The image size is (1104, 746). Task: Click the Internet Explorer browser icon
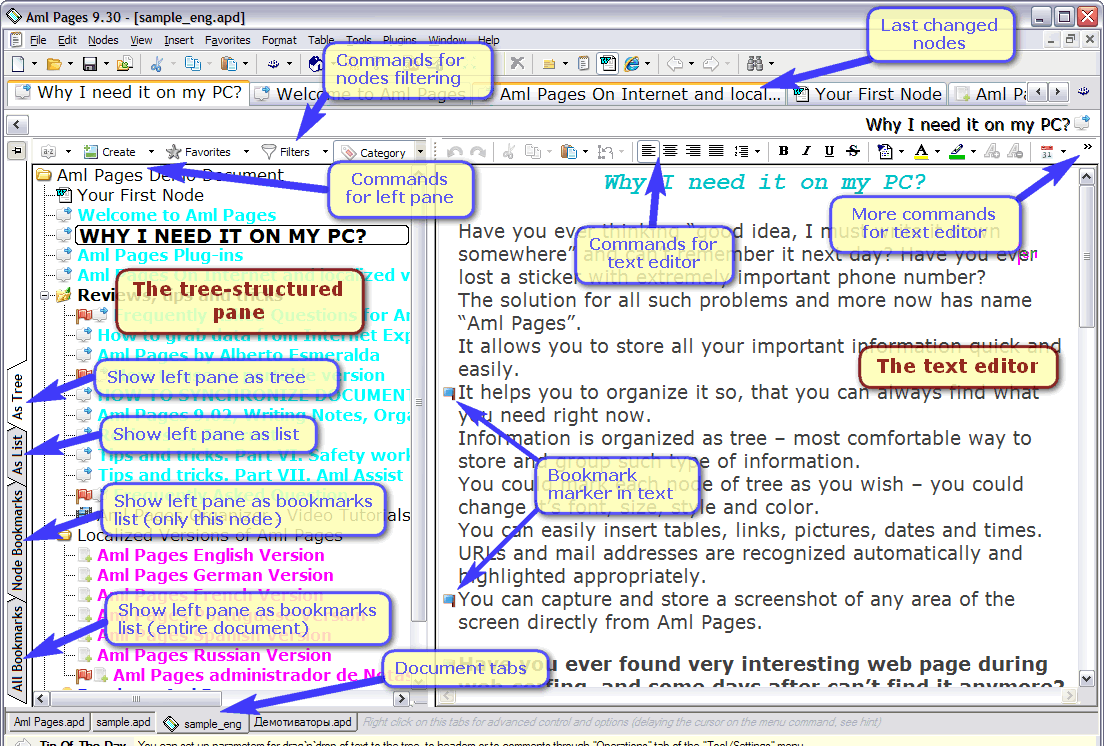pos(631,64)
